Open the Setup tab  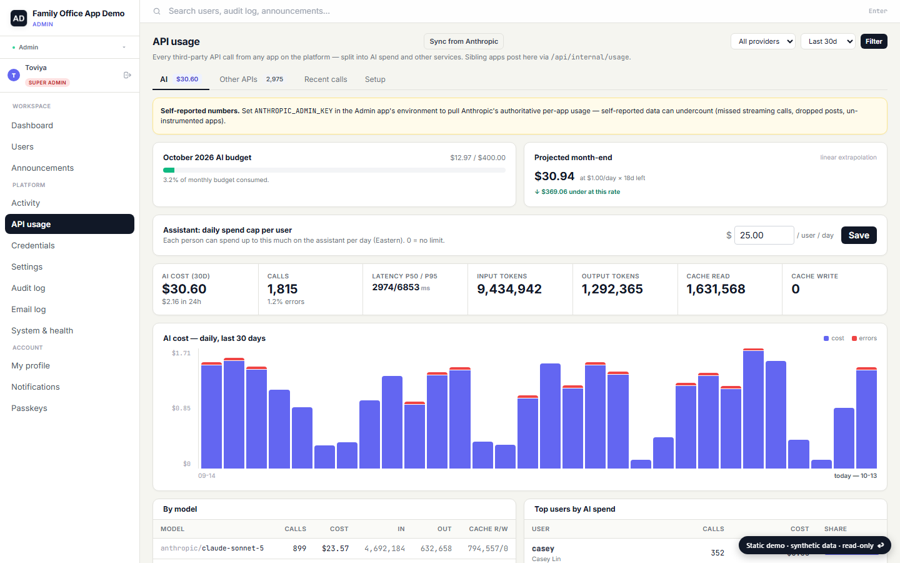(375, 79)
